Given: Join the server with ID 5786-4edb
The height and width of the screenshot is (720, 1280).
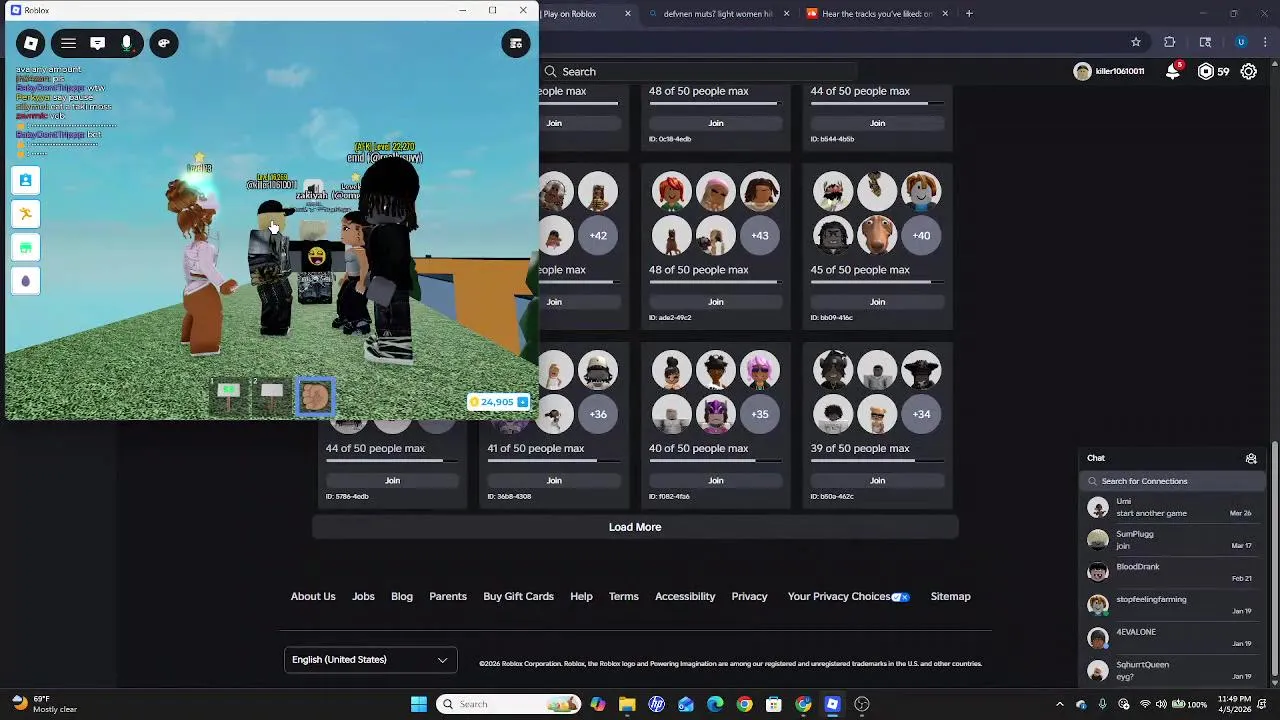Looking at the screenshot, I should [x=392, y=481].
